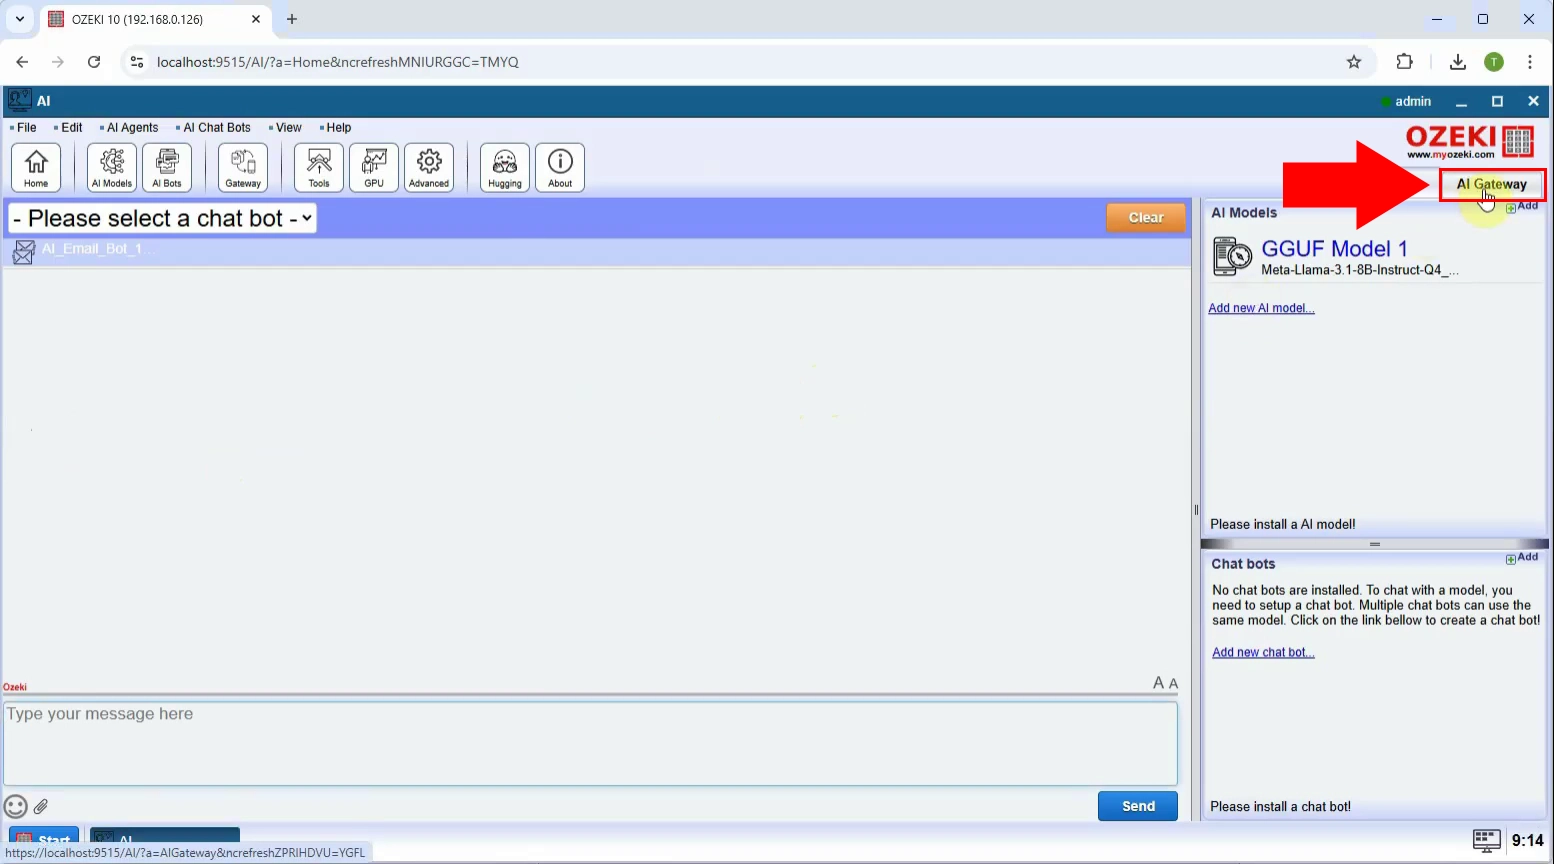Open a new browser tab

[x=292, y=19]
